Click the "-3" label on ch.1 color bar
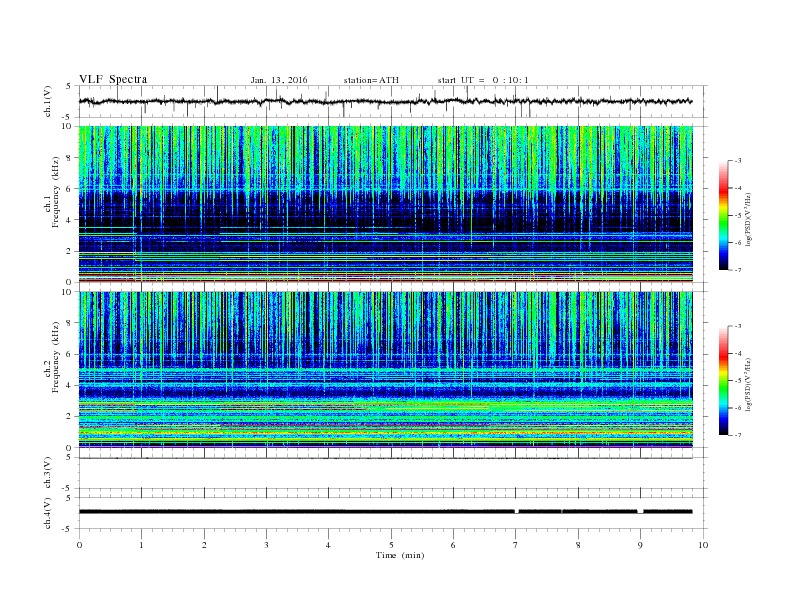The width and height of the screenshot is (792, 612). click(x=738, y=161)
